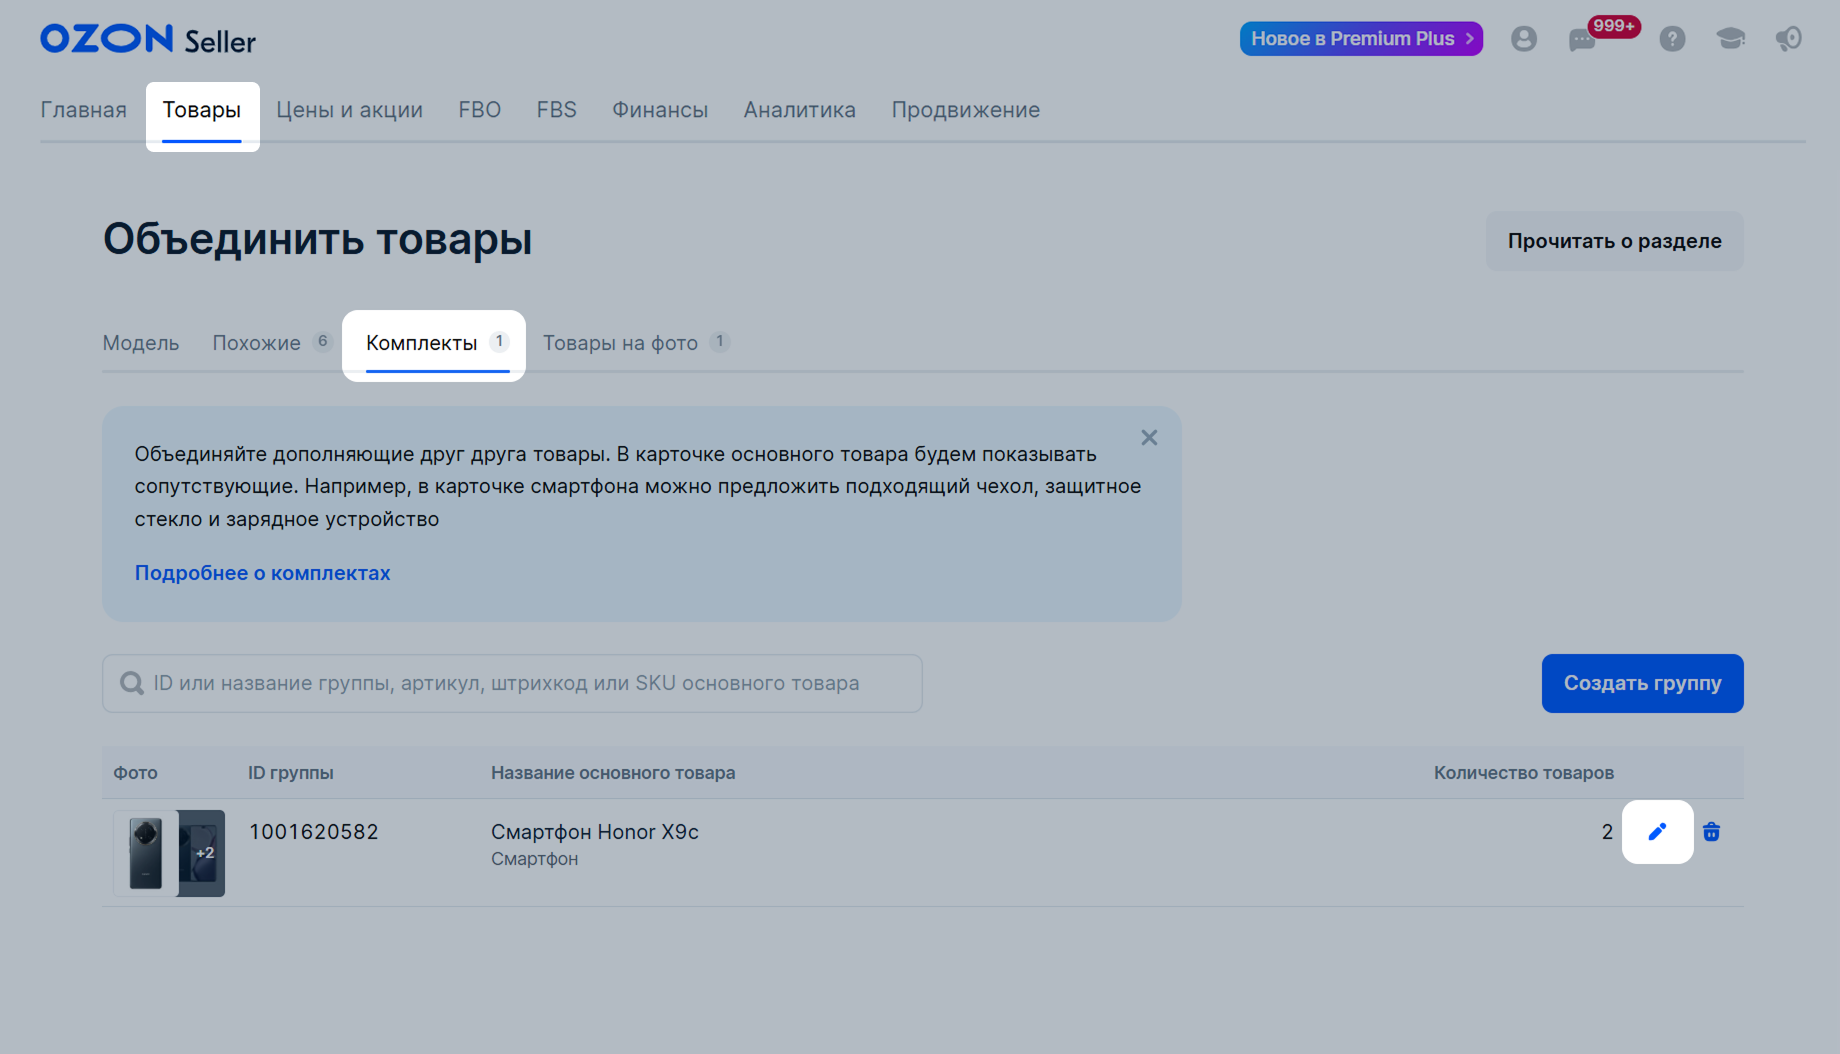Open the Новое в Premium Plus banner
Image resolution: width=1840 pixels, height=1054 pixels.
pos(1361,39)
